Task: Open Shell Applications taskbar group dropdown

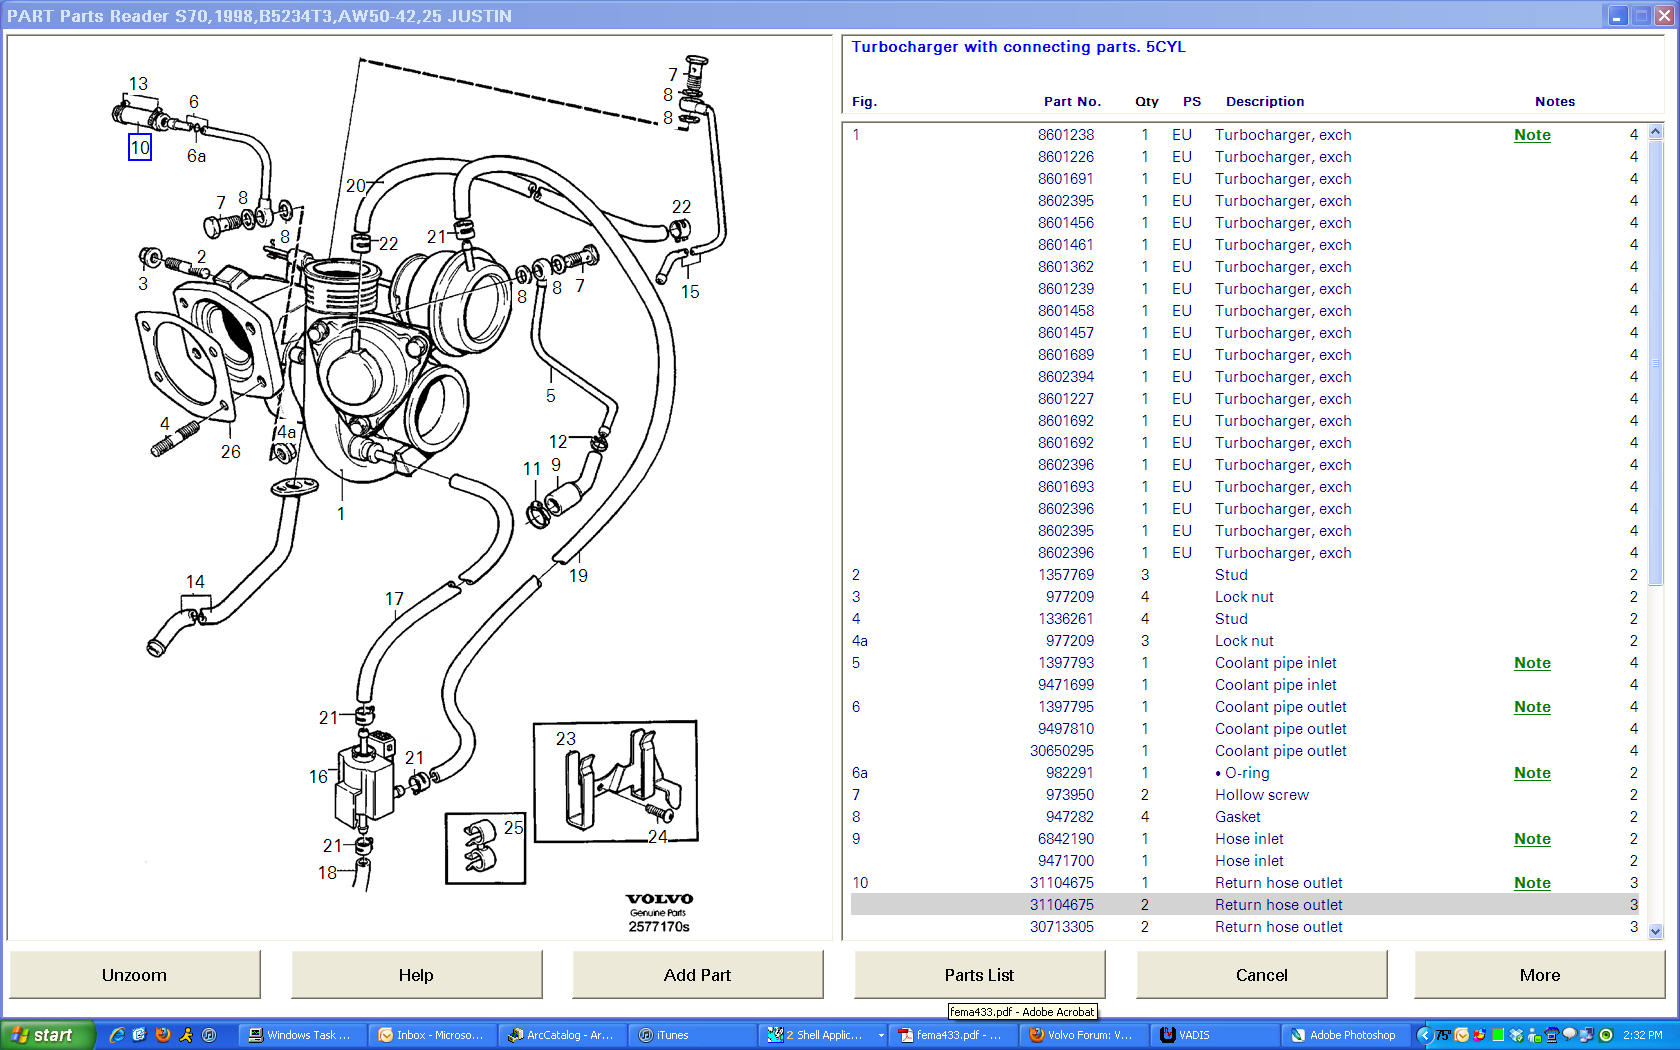Action: tap(881, 1035)
